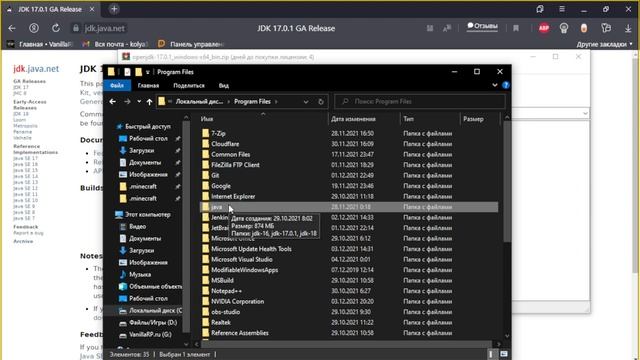Image resolution: width=640 pixels, height=360 pixels.
Task: Reload the jdk.java.net page
Action: pyautogui.click(x=56, y=28)
